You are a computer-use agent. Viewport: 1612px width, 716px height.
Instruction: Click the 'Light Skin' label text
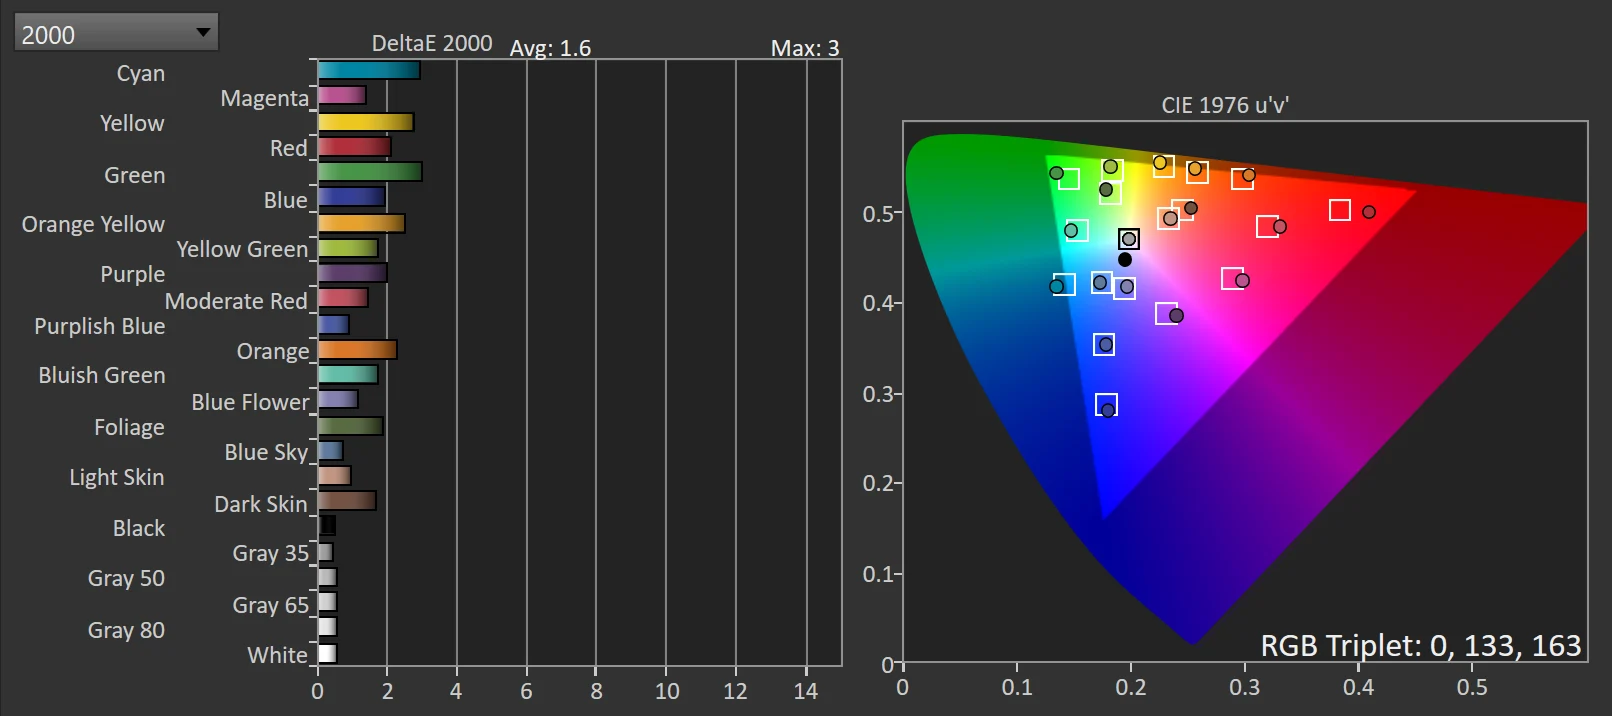point(117,477)
